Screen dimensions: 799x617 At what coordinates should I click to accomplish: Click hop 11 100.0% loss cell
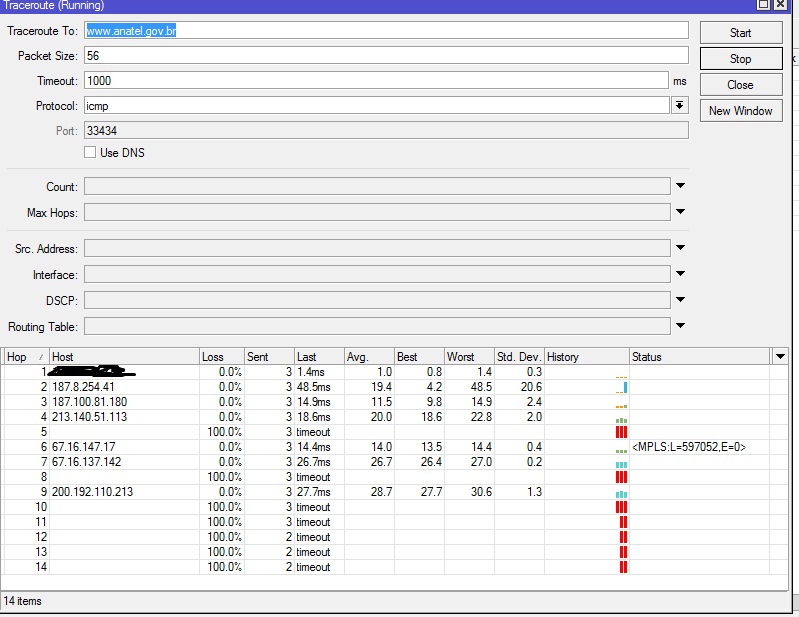(x=224, y=522)
